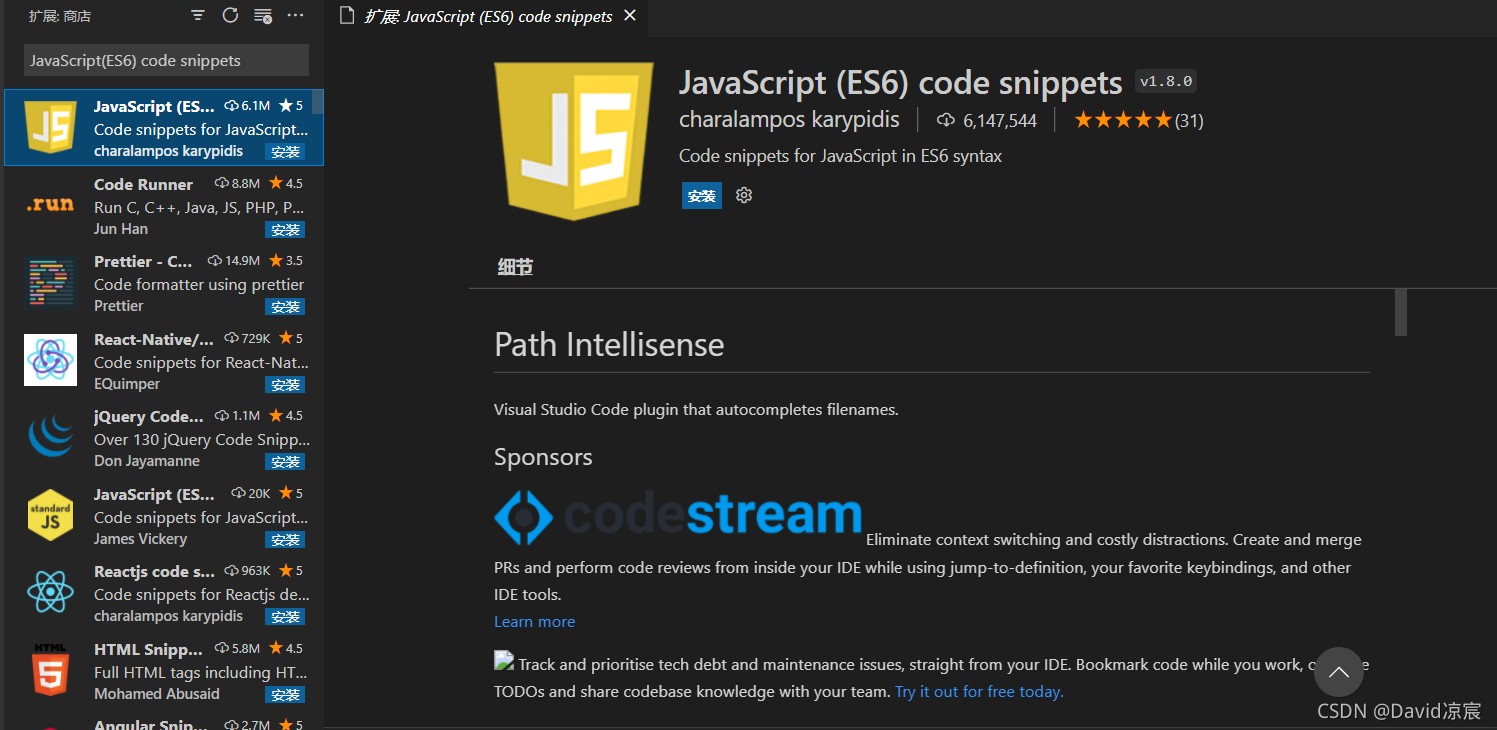Install the Prettier code formatter
The height and width of the screenshot is (730, 1497).
[285, 307]
